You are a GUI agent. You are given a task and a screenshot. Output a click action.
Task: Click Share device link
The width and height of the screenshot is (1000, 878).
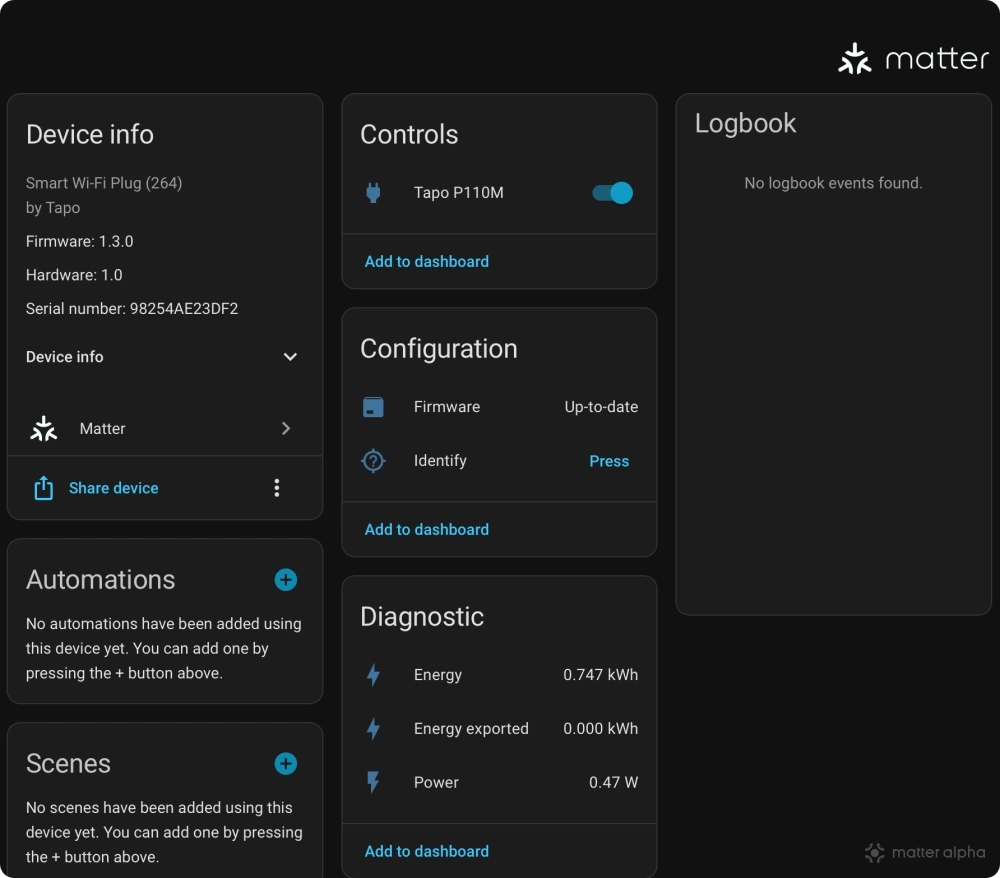point(113,488)
